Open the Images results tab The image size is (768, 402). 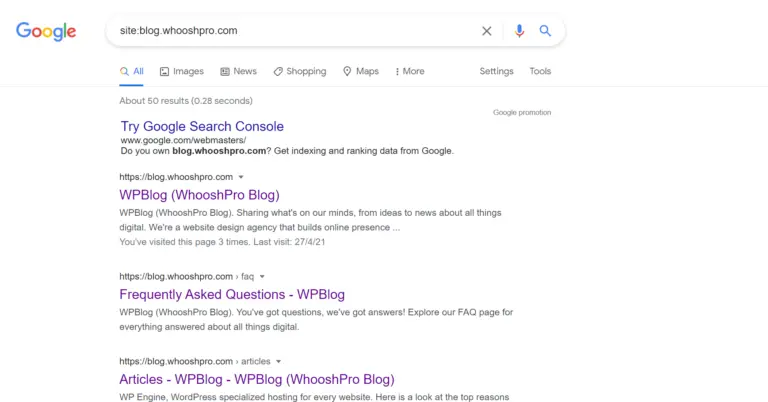coord(181,72)
